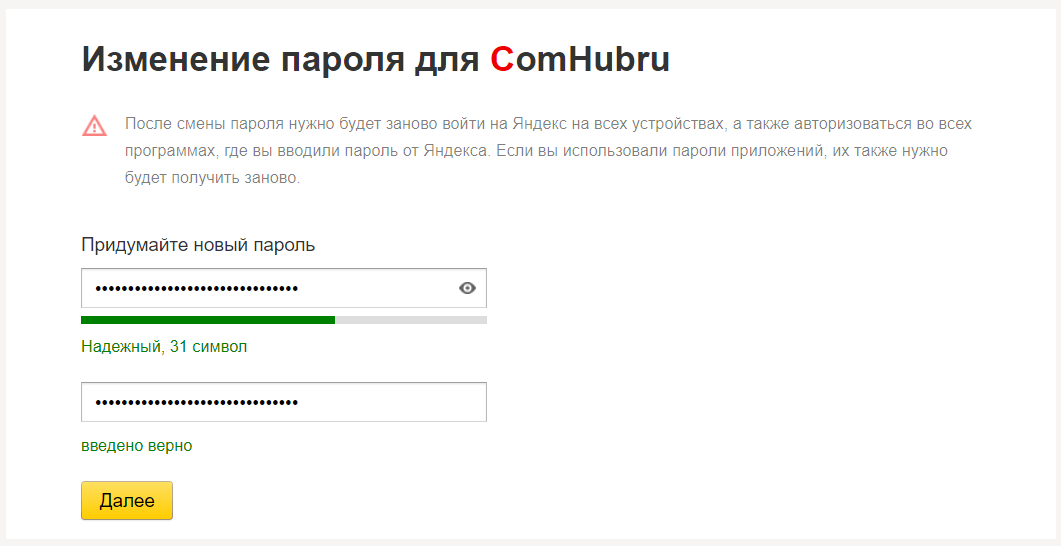The image size is (1061, 546).
Task: Click the green filled part of strength bar
Action: (x=208, y=320)
